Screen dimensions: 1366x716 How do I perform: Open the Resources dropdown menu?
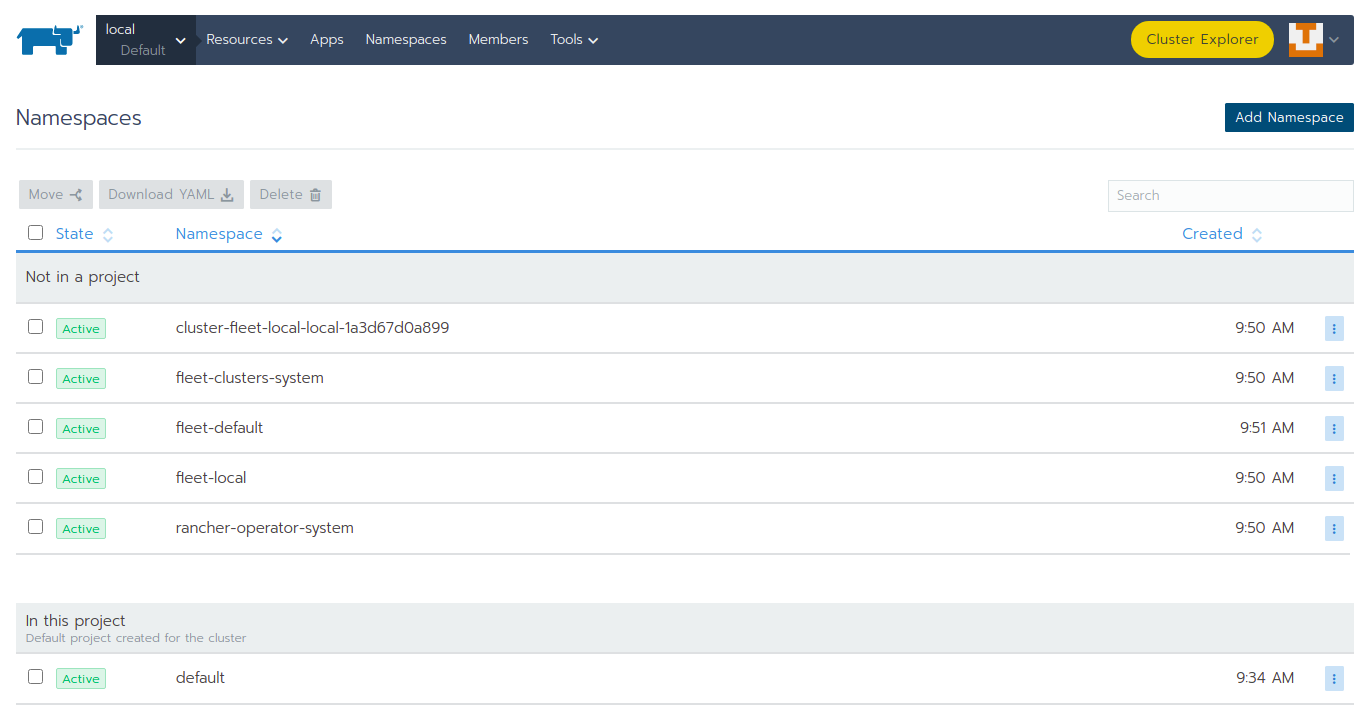coord(246,40)
